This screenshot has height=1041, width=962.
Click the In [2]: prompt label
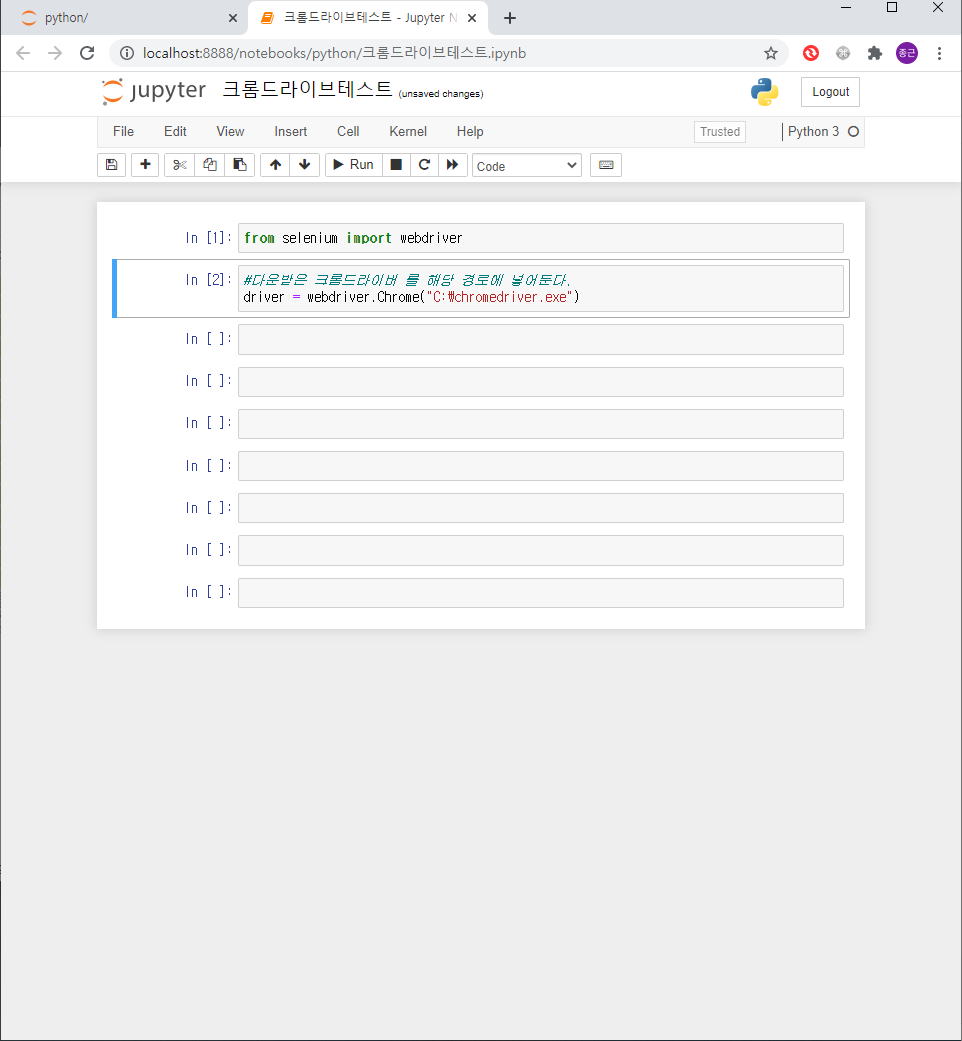pos(208,280)
